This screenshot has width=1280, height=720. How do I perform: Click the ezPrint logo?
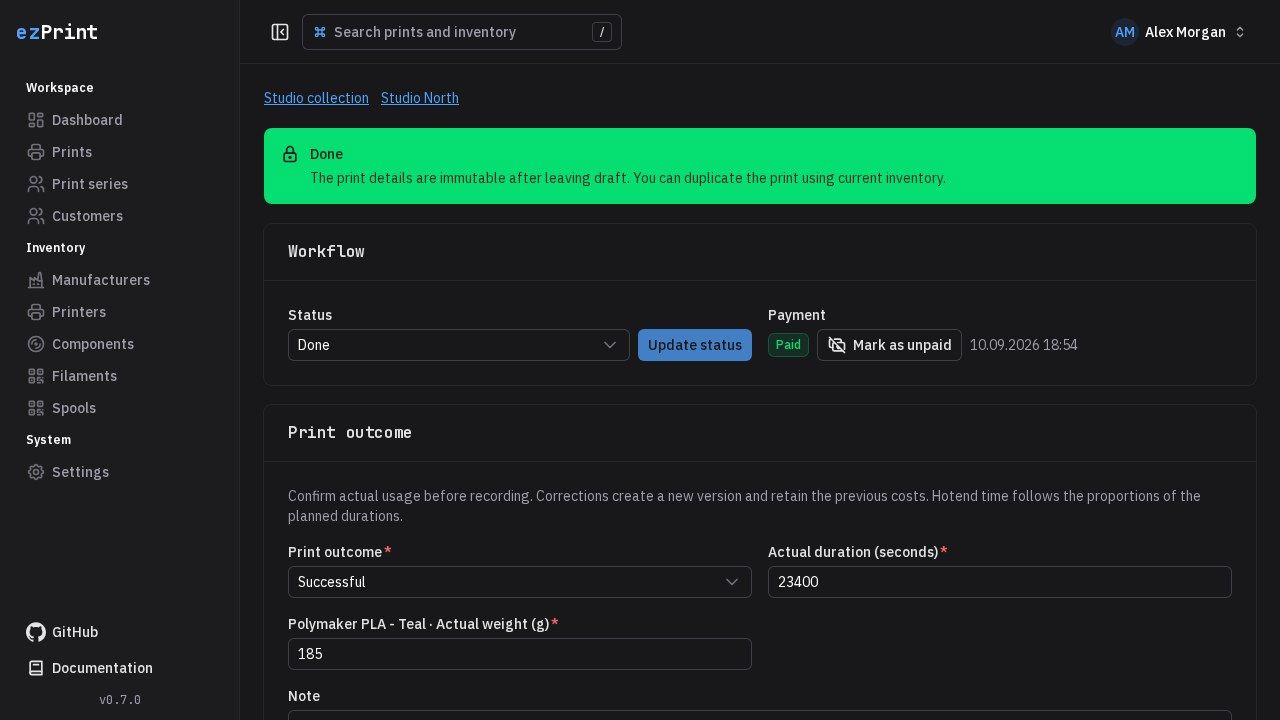click(57, 32)
